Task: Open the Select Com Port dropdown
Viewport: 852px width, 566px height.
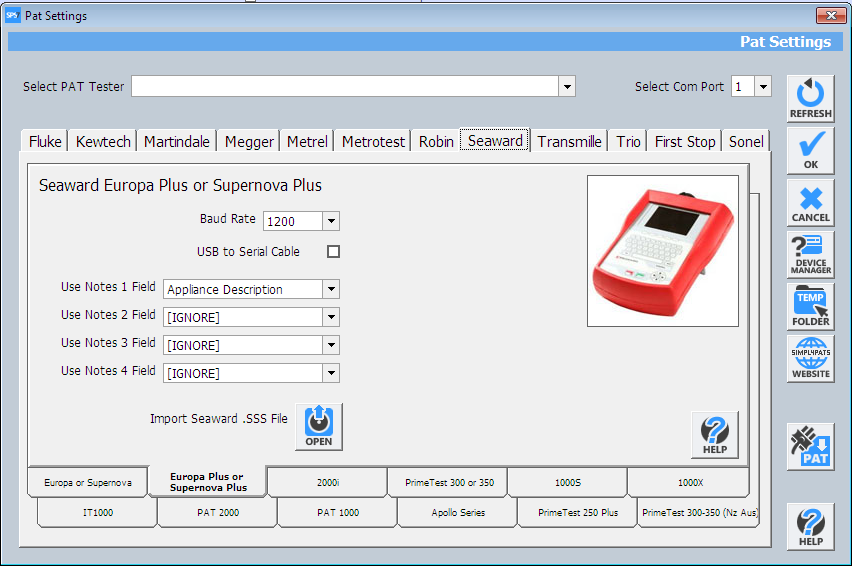Action: 763,87
